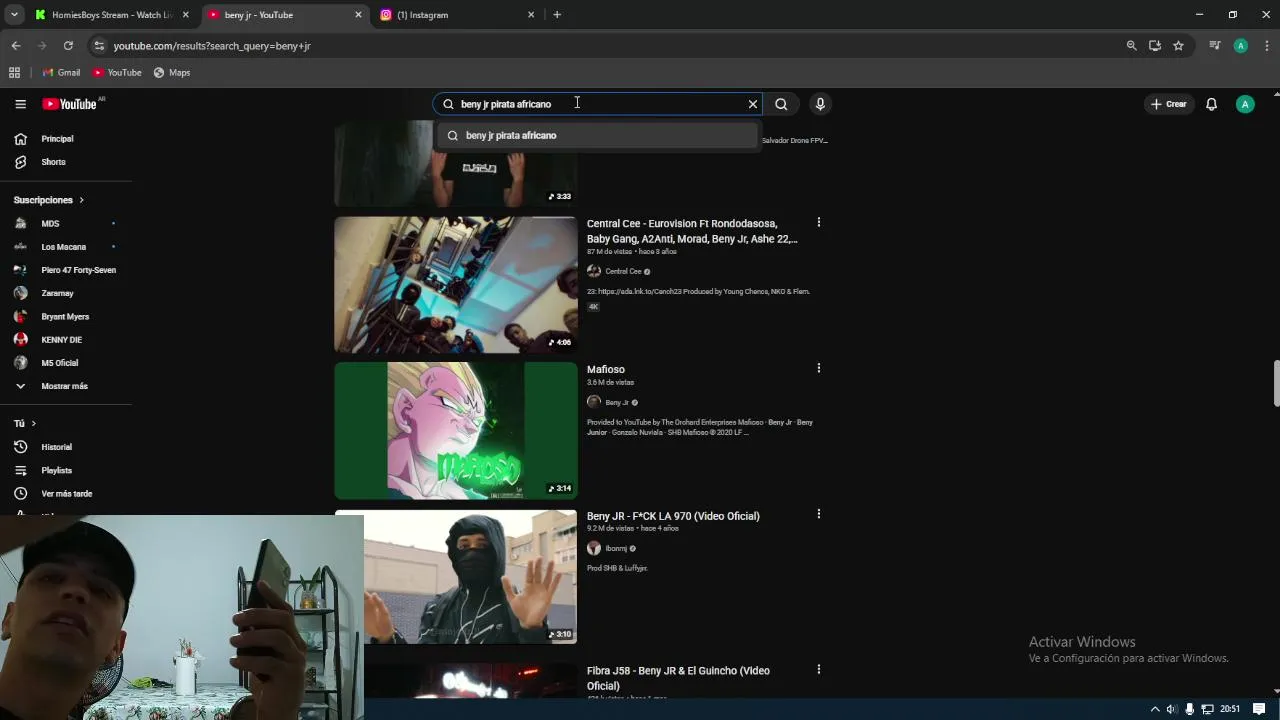Click the address bar URL
The width and height of the screenshot is (1280, 720).
[x=212, y=46]
